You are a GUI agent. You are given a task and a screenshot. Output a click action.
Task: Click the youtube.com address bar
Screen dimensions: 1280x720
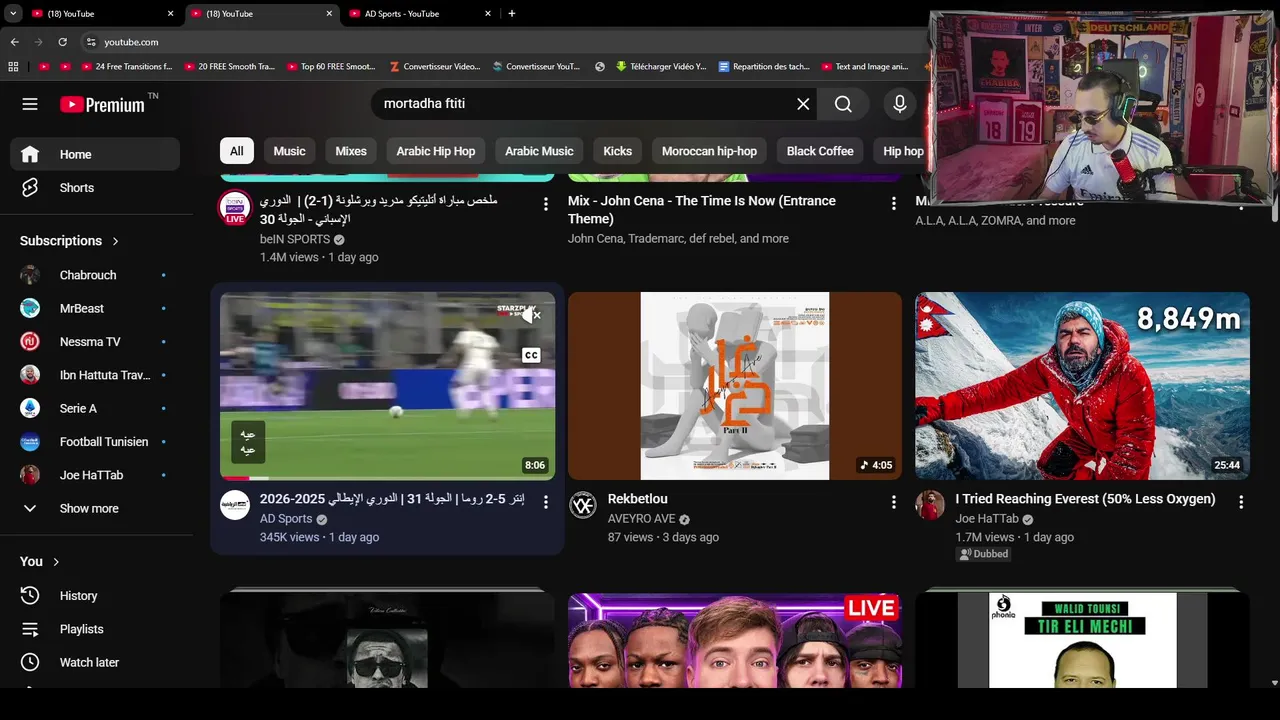(x=500, y=42)
